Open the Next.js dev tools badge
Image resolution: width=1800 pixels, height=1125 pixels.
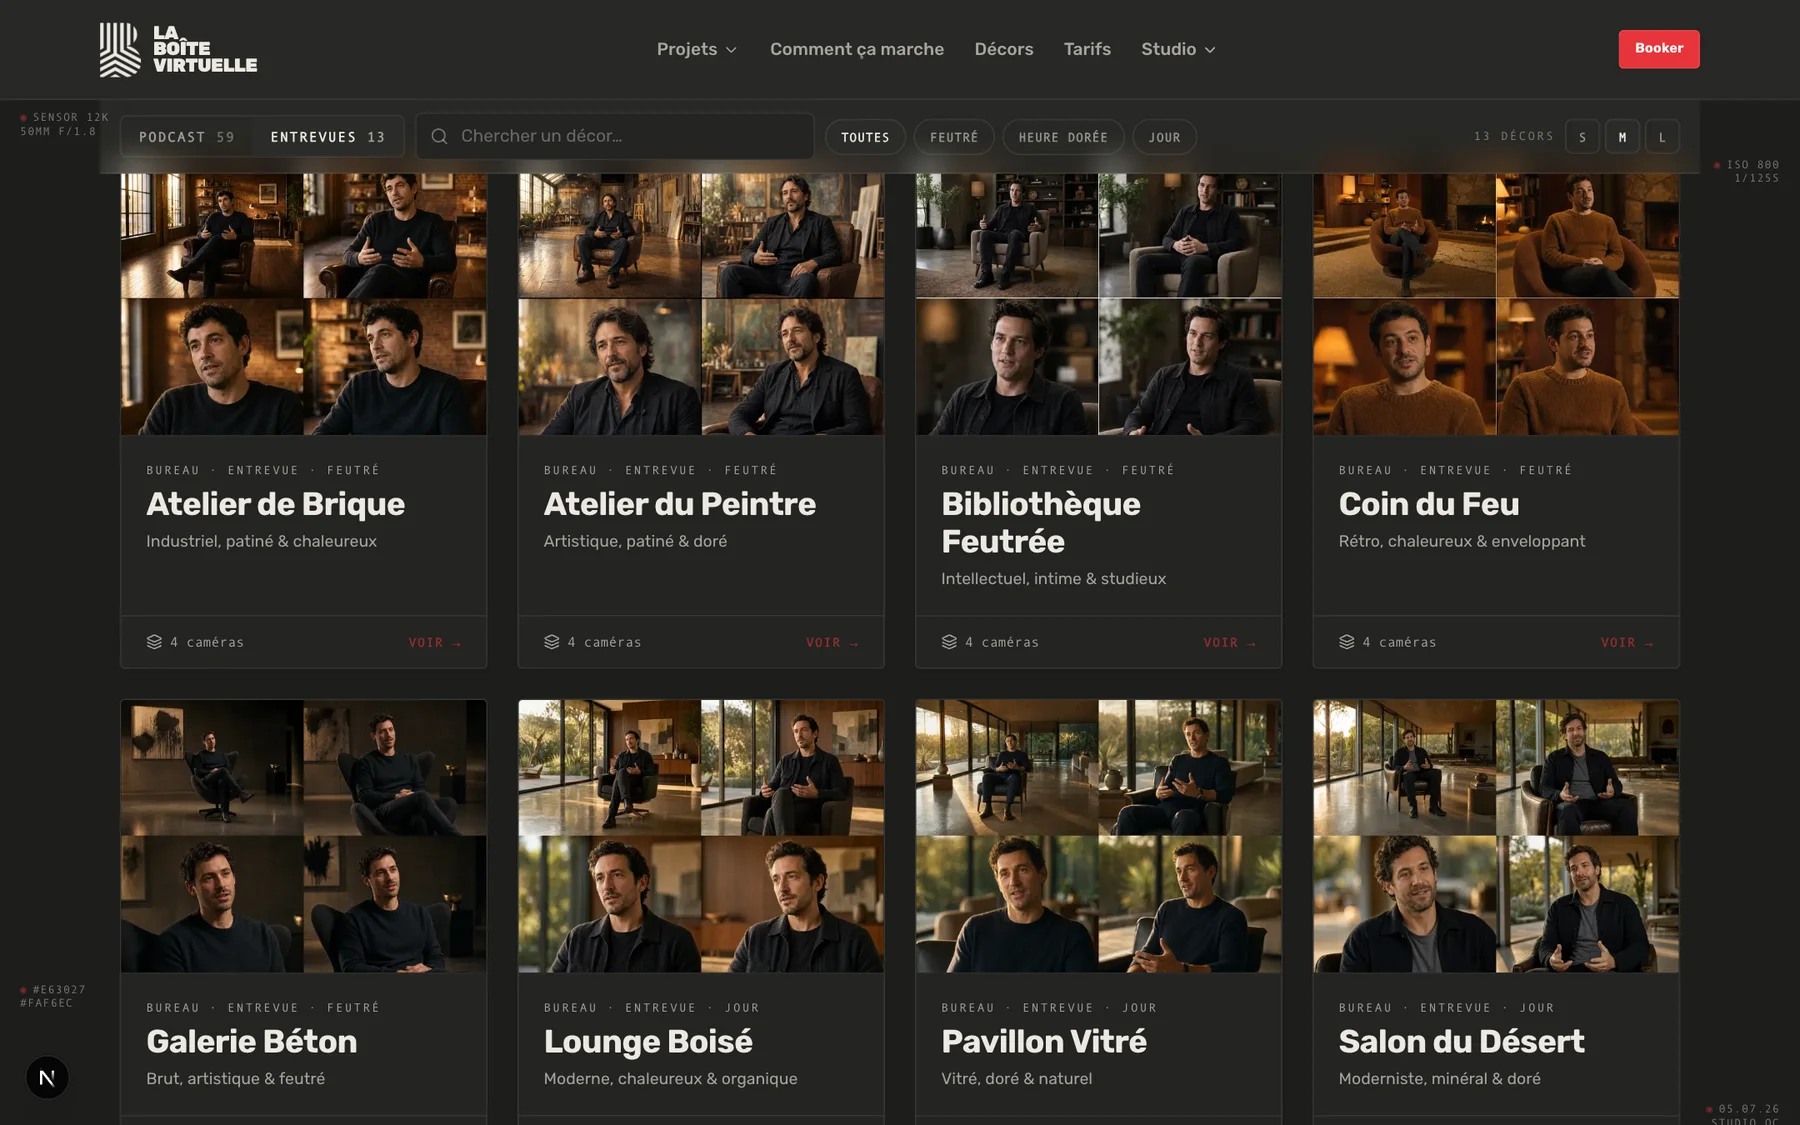point(47,1078)
